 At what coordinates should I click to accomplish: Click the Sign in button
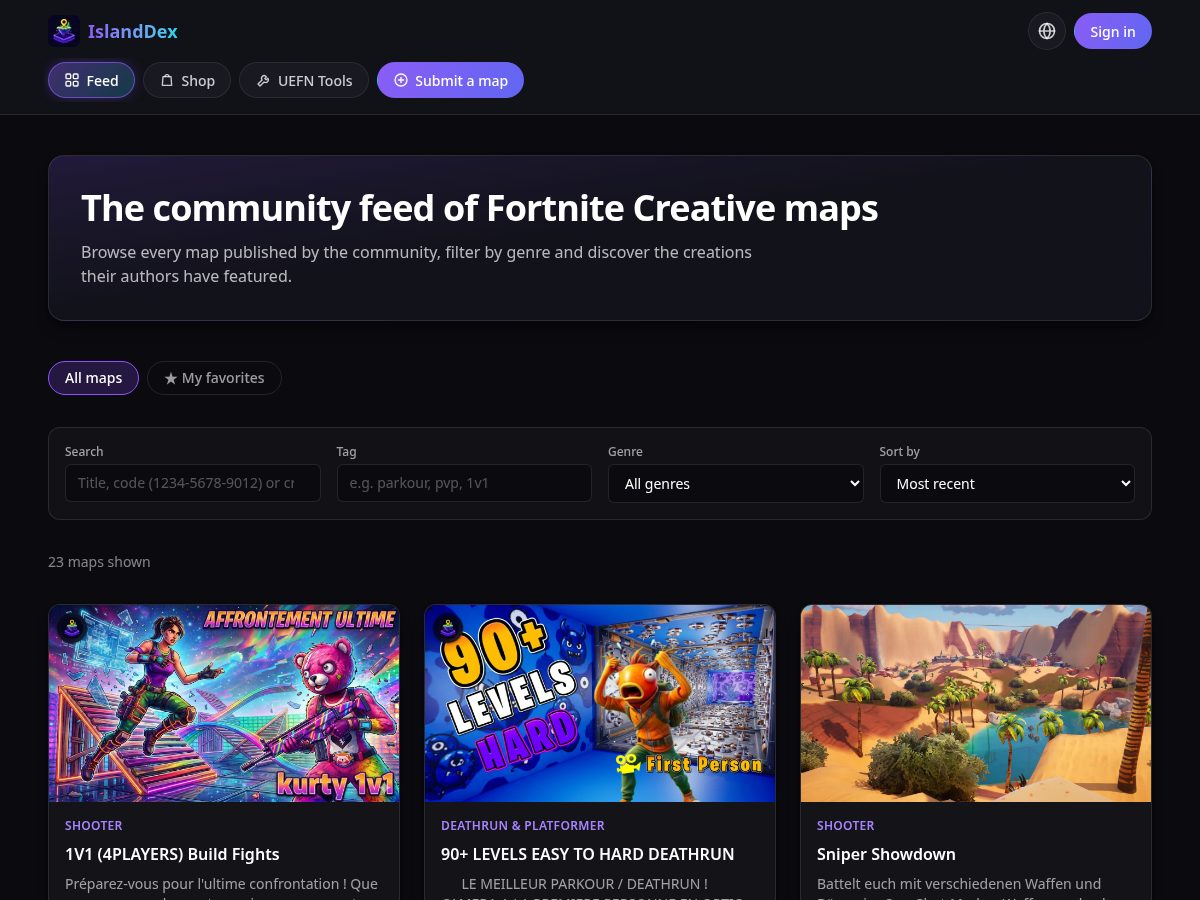1112,31
